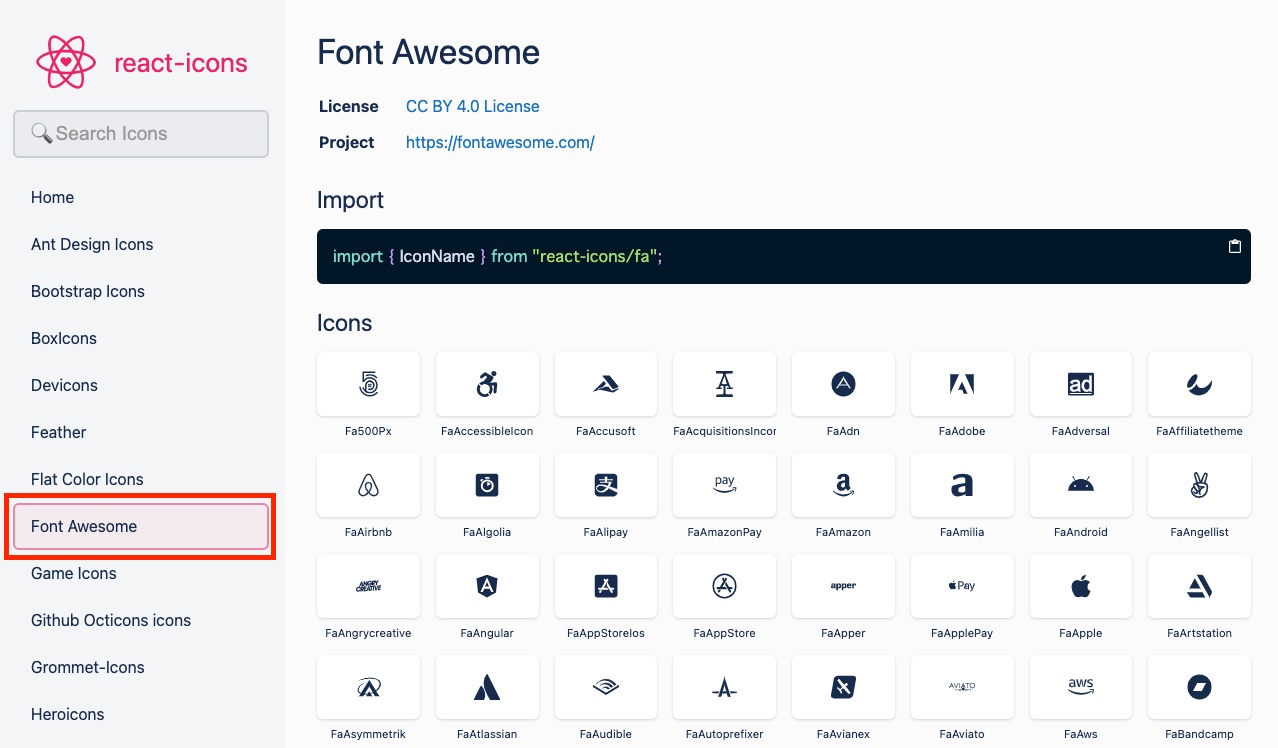Focus the Search Icons field
1278x748 pixels.
141,134
